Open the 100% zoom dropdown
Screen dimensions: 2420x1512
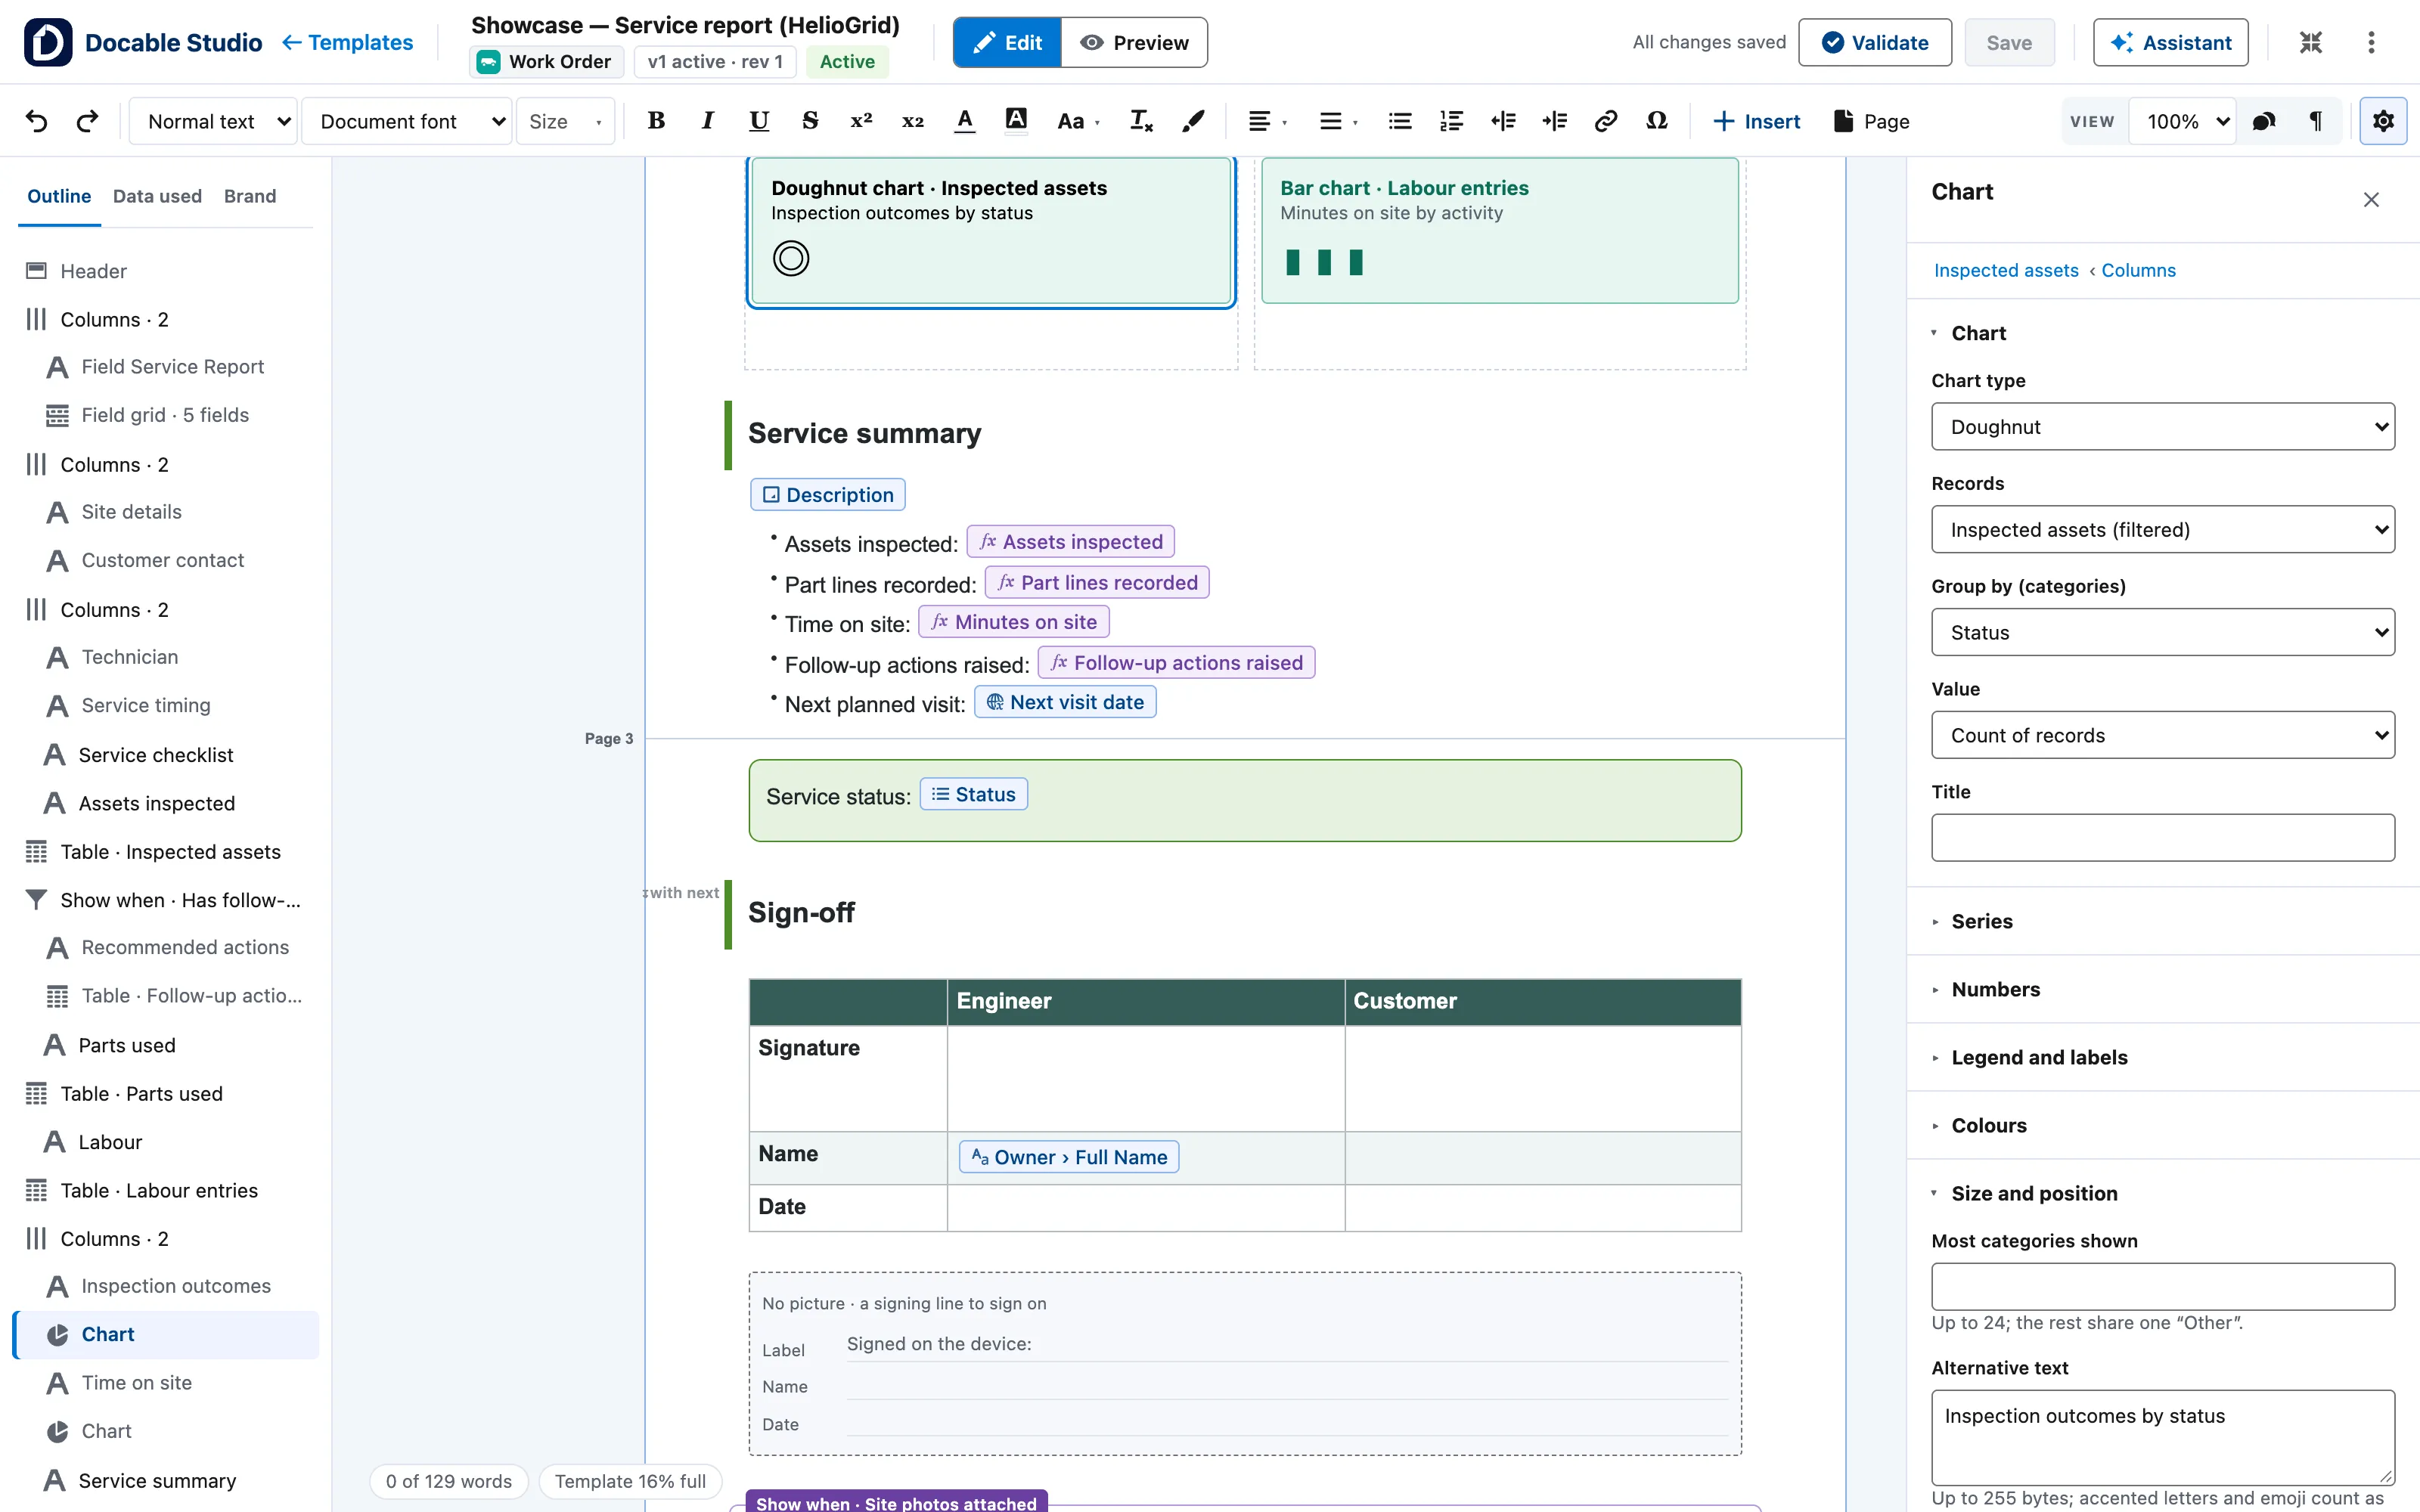pos(2183,121)
